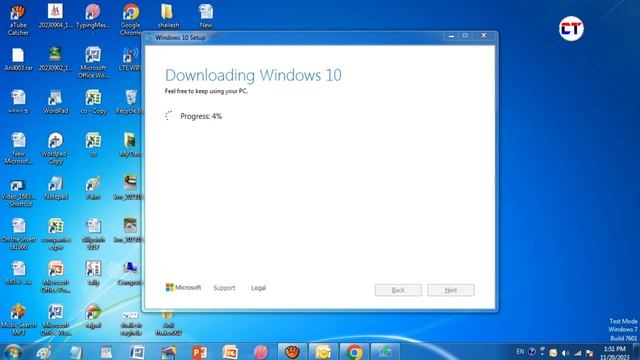Open Action Center flag in tray
This screenshot has width=640, height=360.
(589, 353)
